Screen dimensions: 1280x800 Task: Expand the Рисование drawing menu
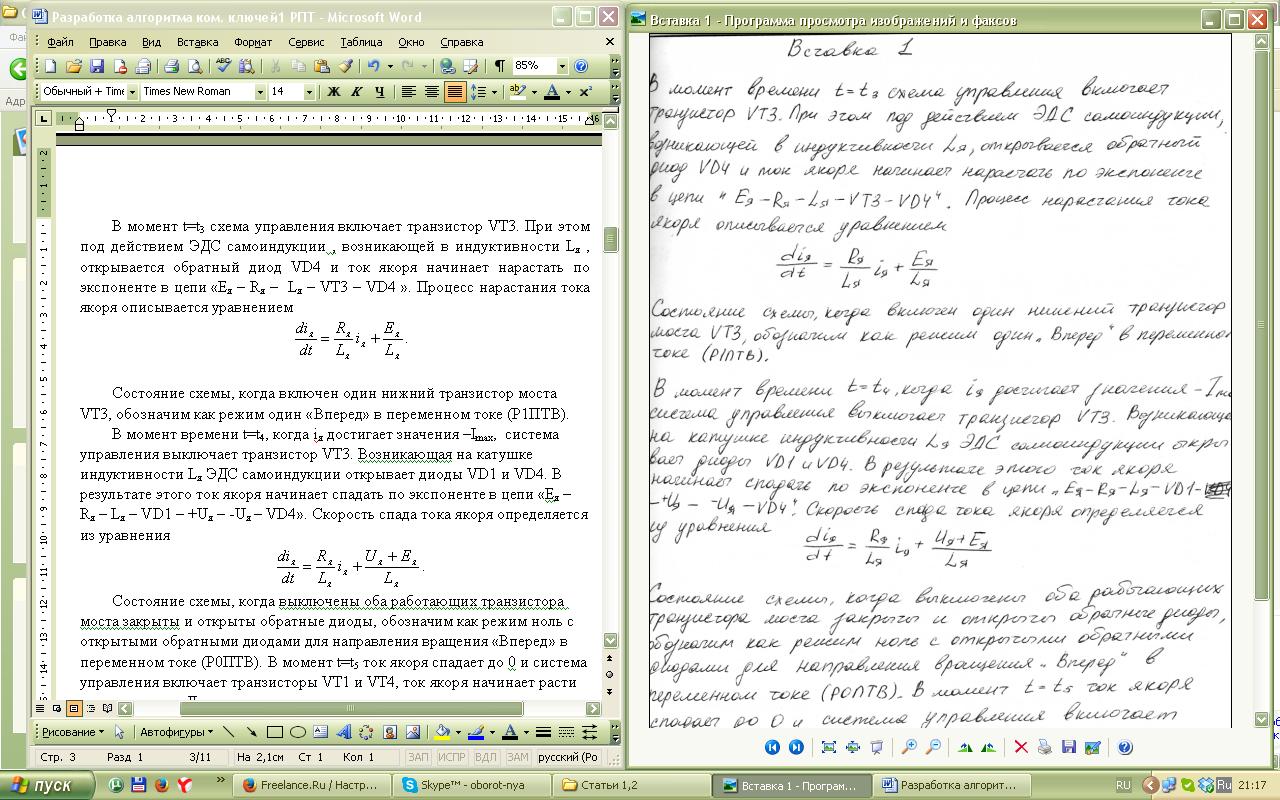coord(72,732)
